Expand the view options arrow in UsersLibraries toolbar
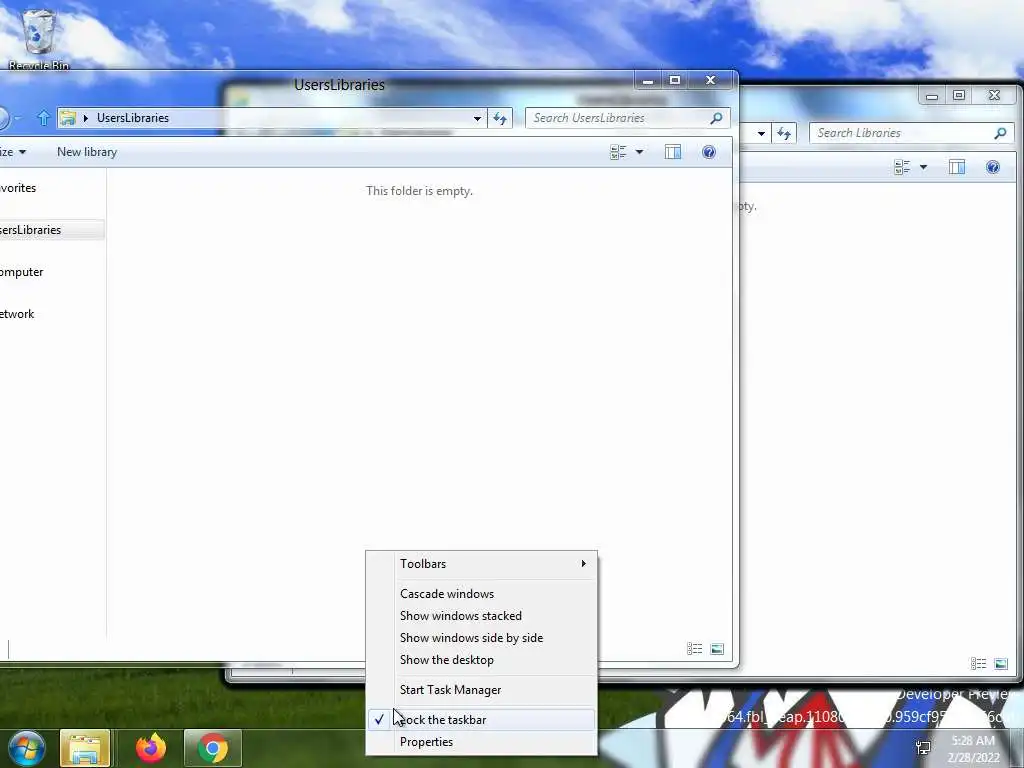Image resolution: width=1024 pixels, height=768 pixels. [x=639, y=152]
